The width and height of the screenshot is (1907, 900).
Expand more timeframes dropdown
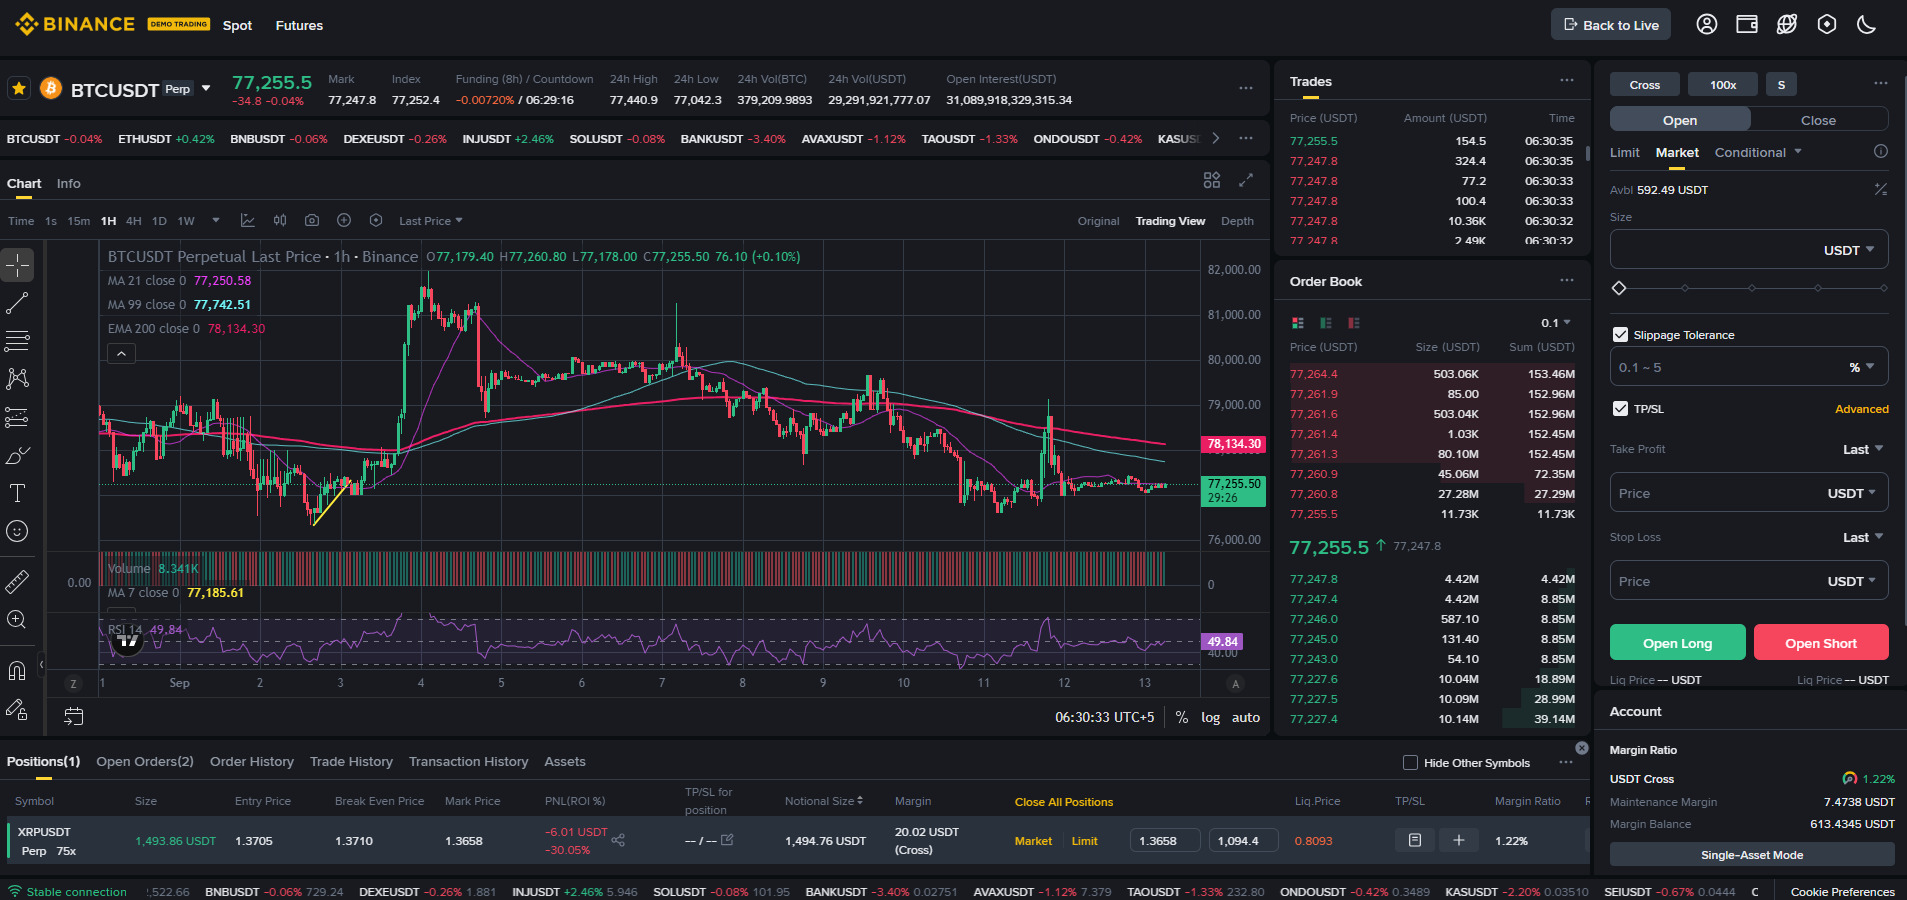coord(215,221)
